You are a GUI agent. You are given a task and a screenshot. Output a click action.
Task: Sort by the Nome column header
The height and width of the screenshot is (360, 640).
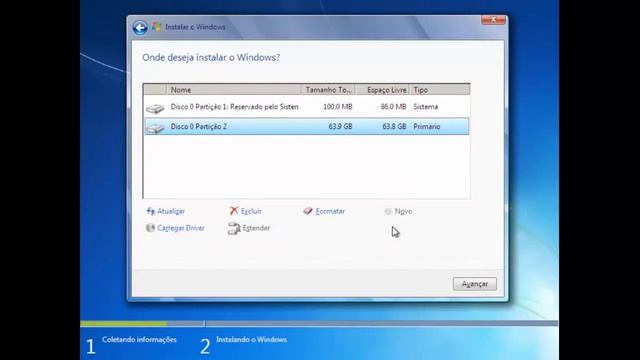pos(234,89)
